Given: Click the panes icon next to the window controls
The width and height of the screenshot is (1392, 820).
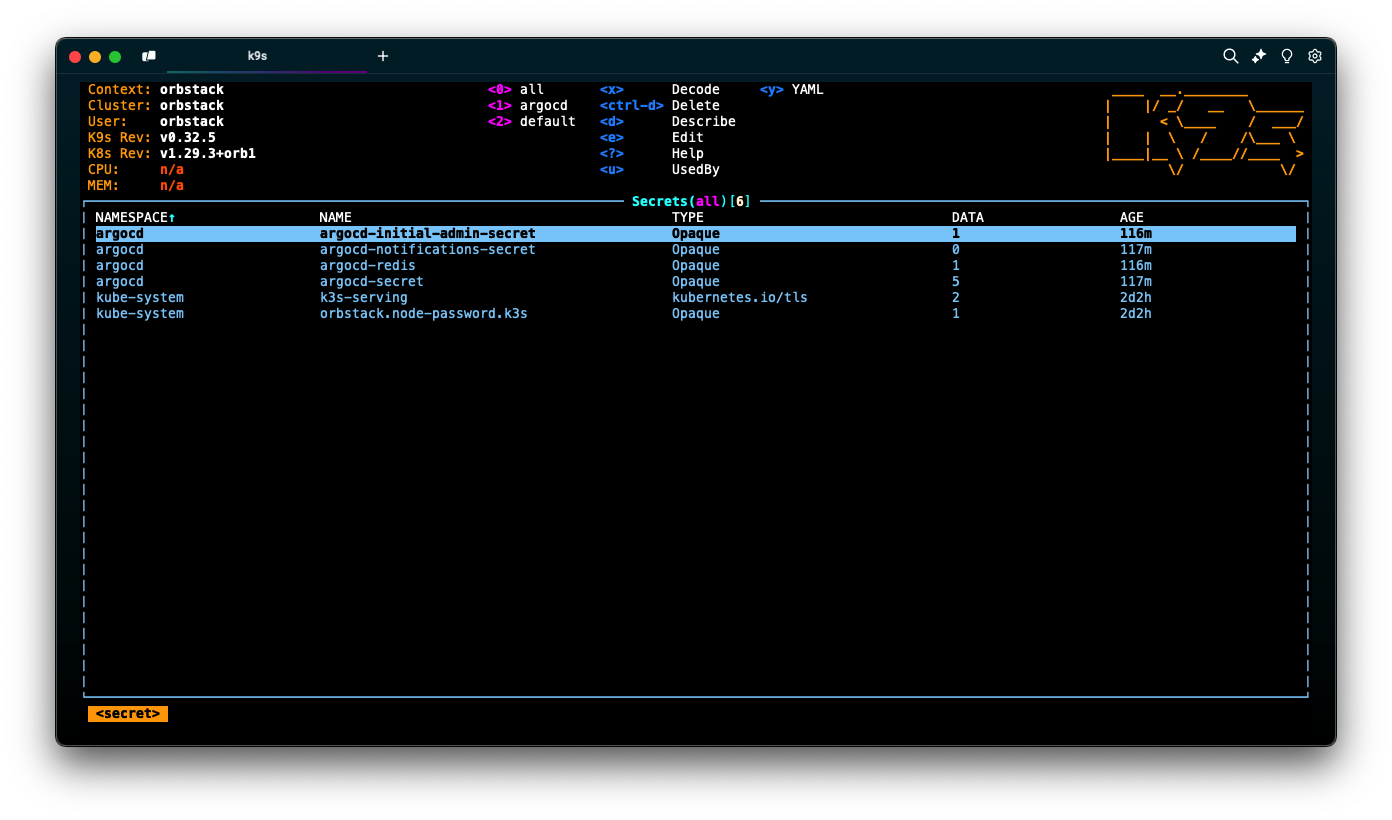Looking at the screenshot, I should click(149, 56).
